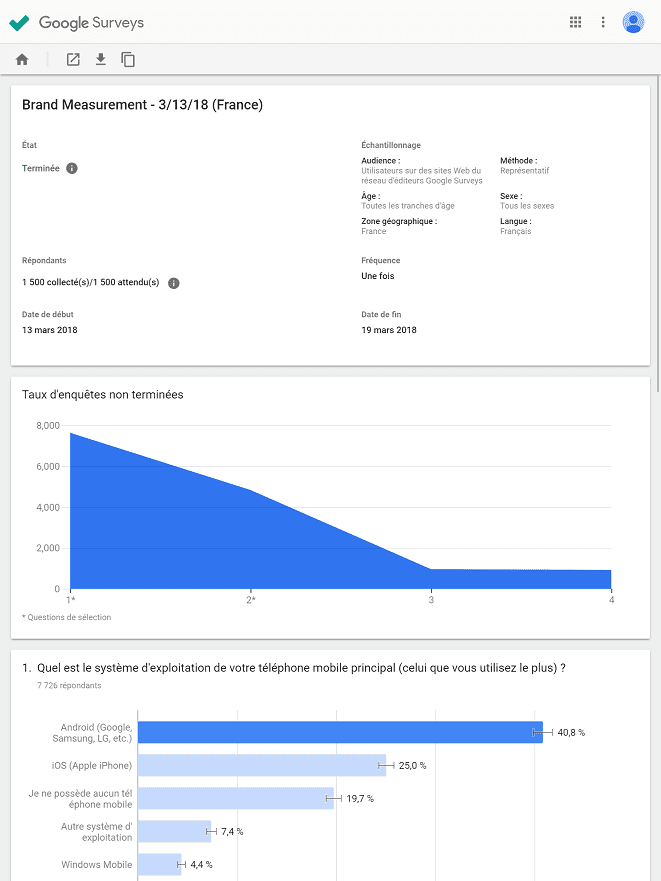The image size is (661, 881).
Task: Click the Représentatif method value
Action: coord(524,171)
